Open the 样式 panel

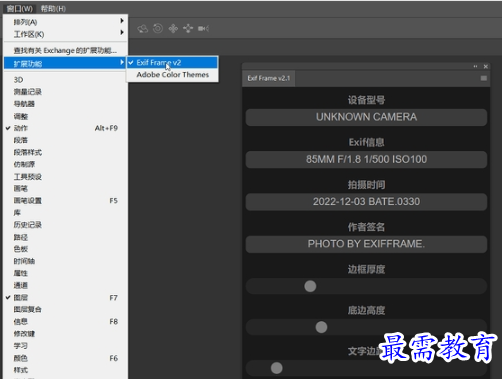66,370
